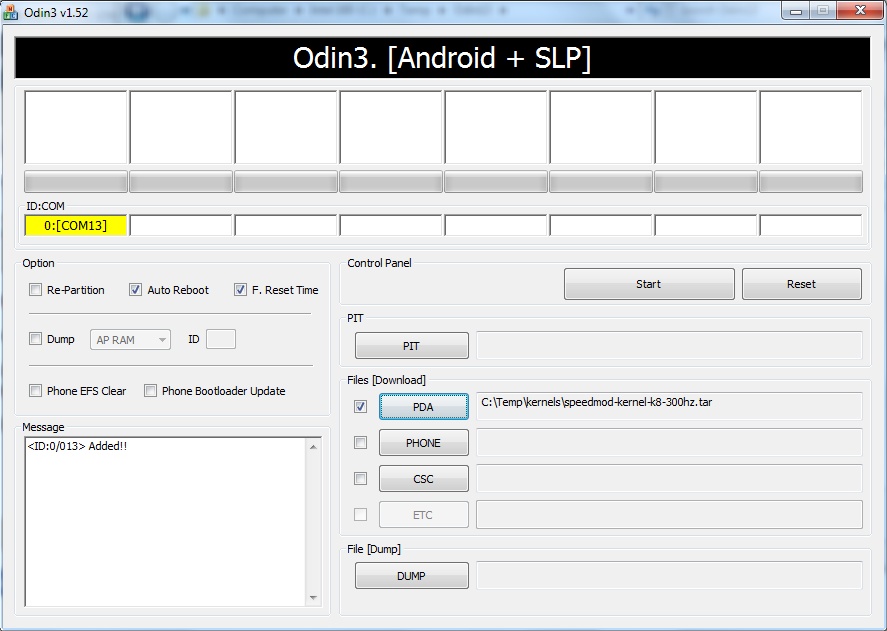The height and width of the screenshot is (631, 887).
Task: Uncheck the PDA file checkbox
Action: [360, 406]
